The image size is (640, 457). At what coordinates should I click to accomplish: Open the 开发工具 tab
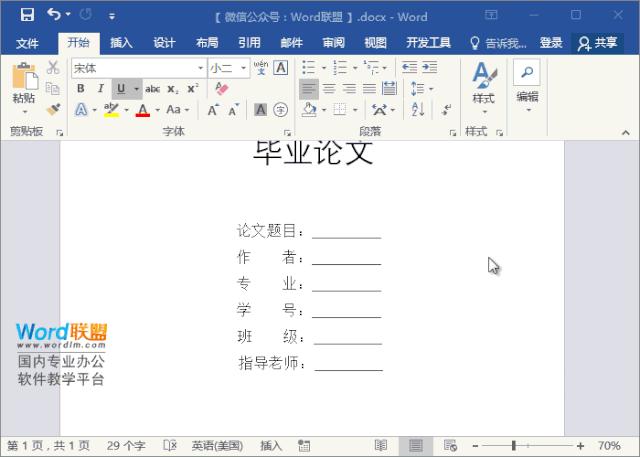[428, 42]
